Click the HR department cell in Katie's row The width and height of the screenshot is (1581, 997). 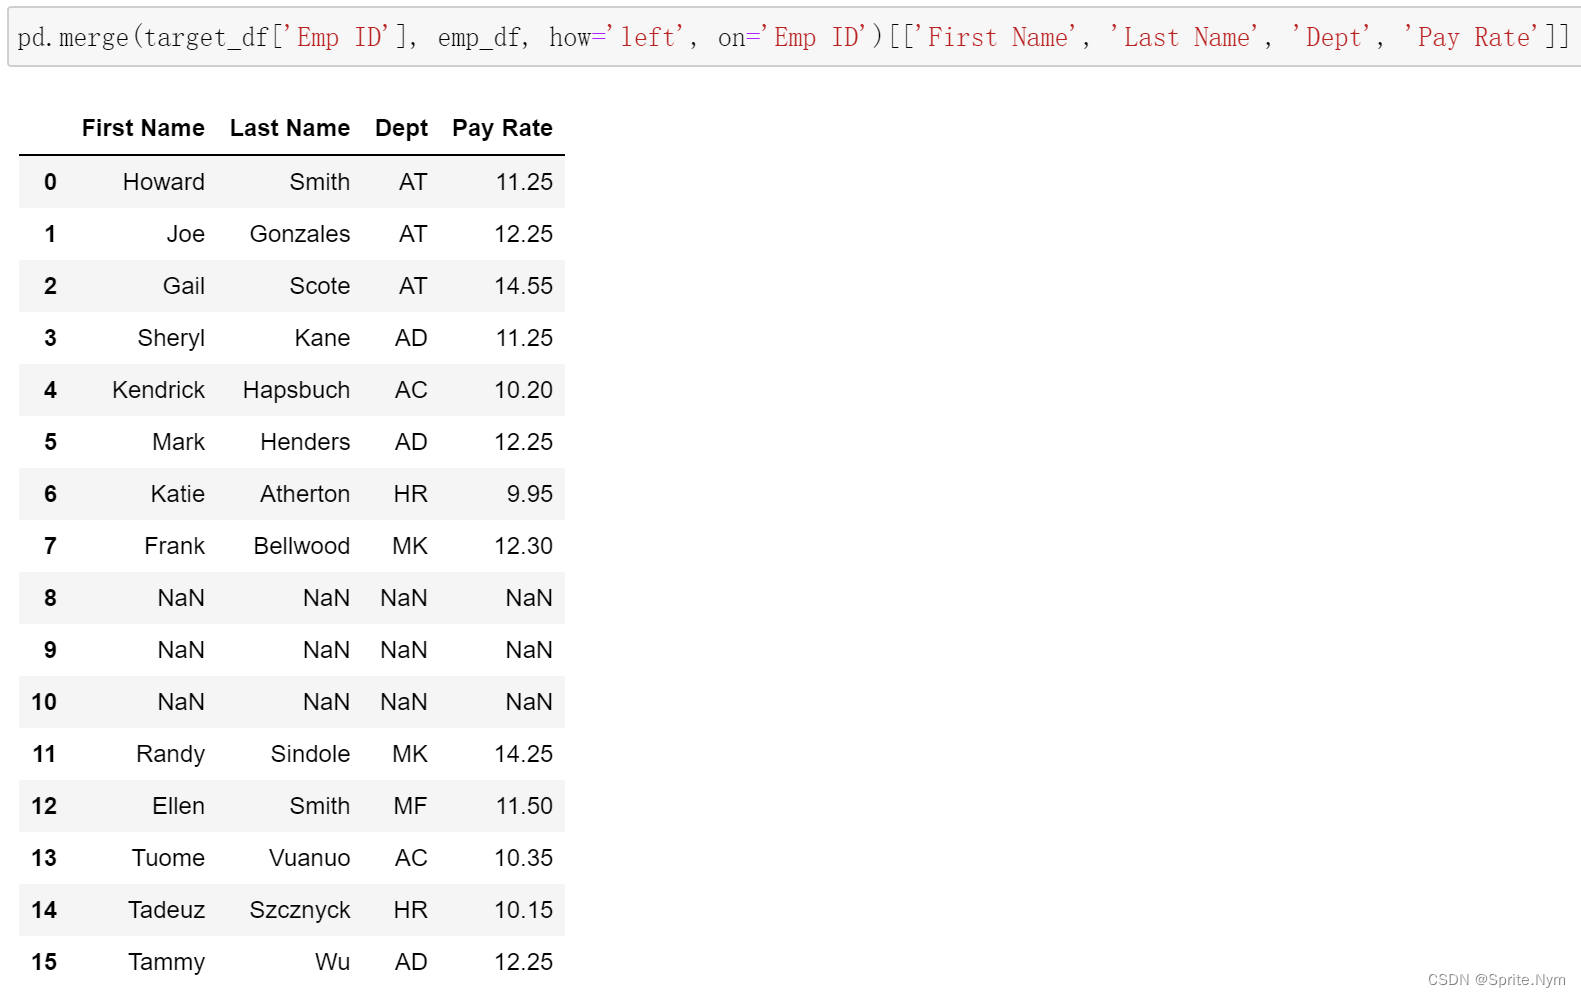[410, 494]
